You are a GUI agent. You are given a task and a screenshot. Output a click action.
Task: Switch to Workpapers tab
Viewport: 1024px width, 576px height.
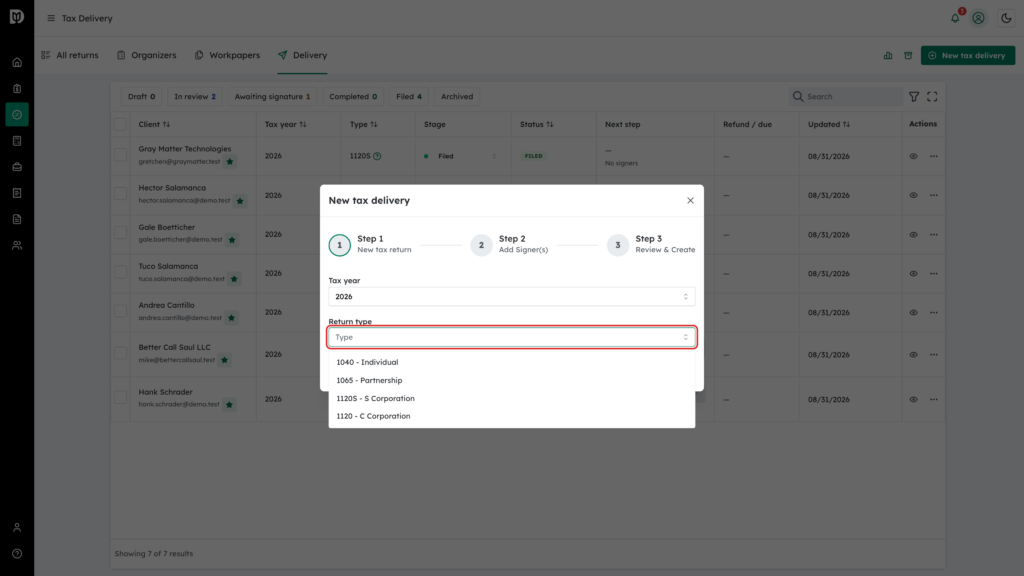click(227, 56)
